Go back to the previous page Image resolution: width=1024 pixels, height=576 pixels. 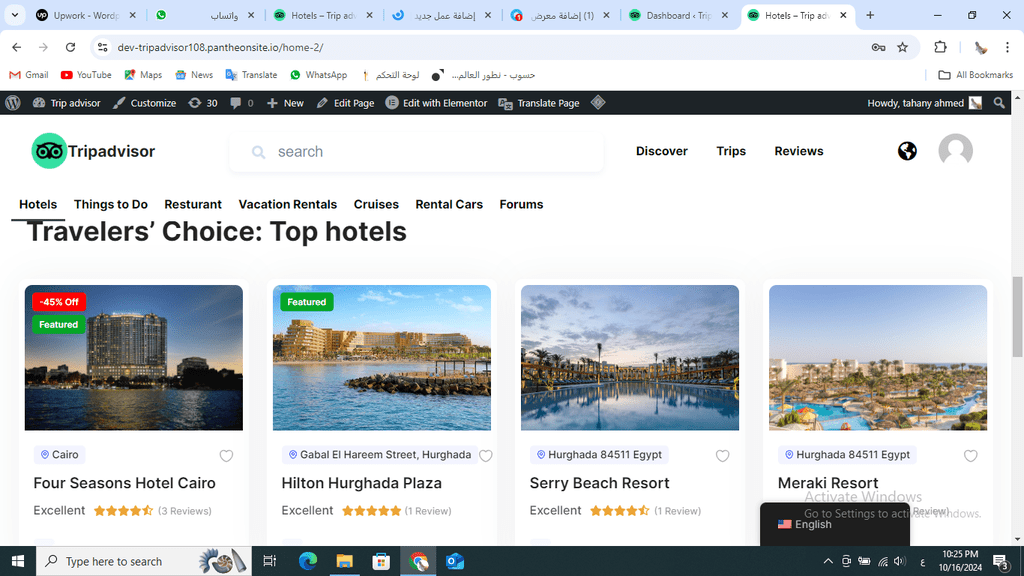(x=17, y=47)
